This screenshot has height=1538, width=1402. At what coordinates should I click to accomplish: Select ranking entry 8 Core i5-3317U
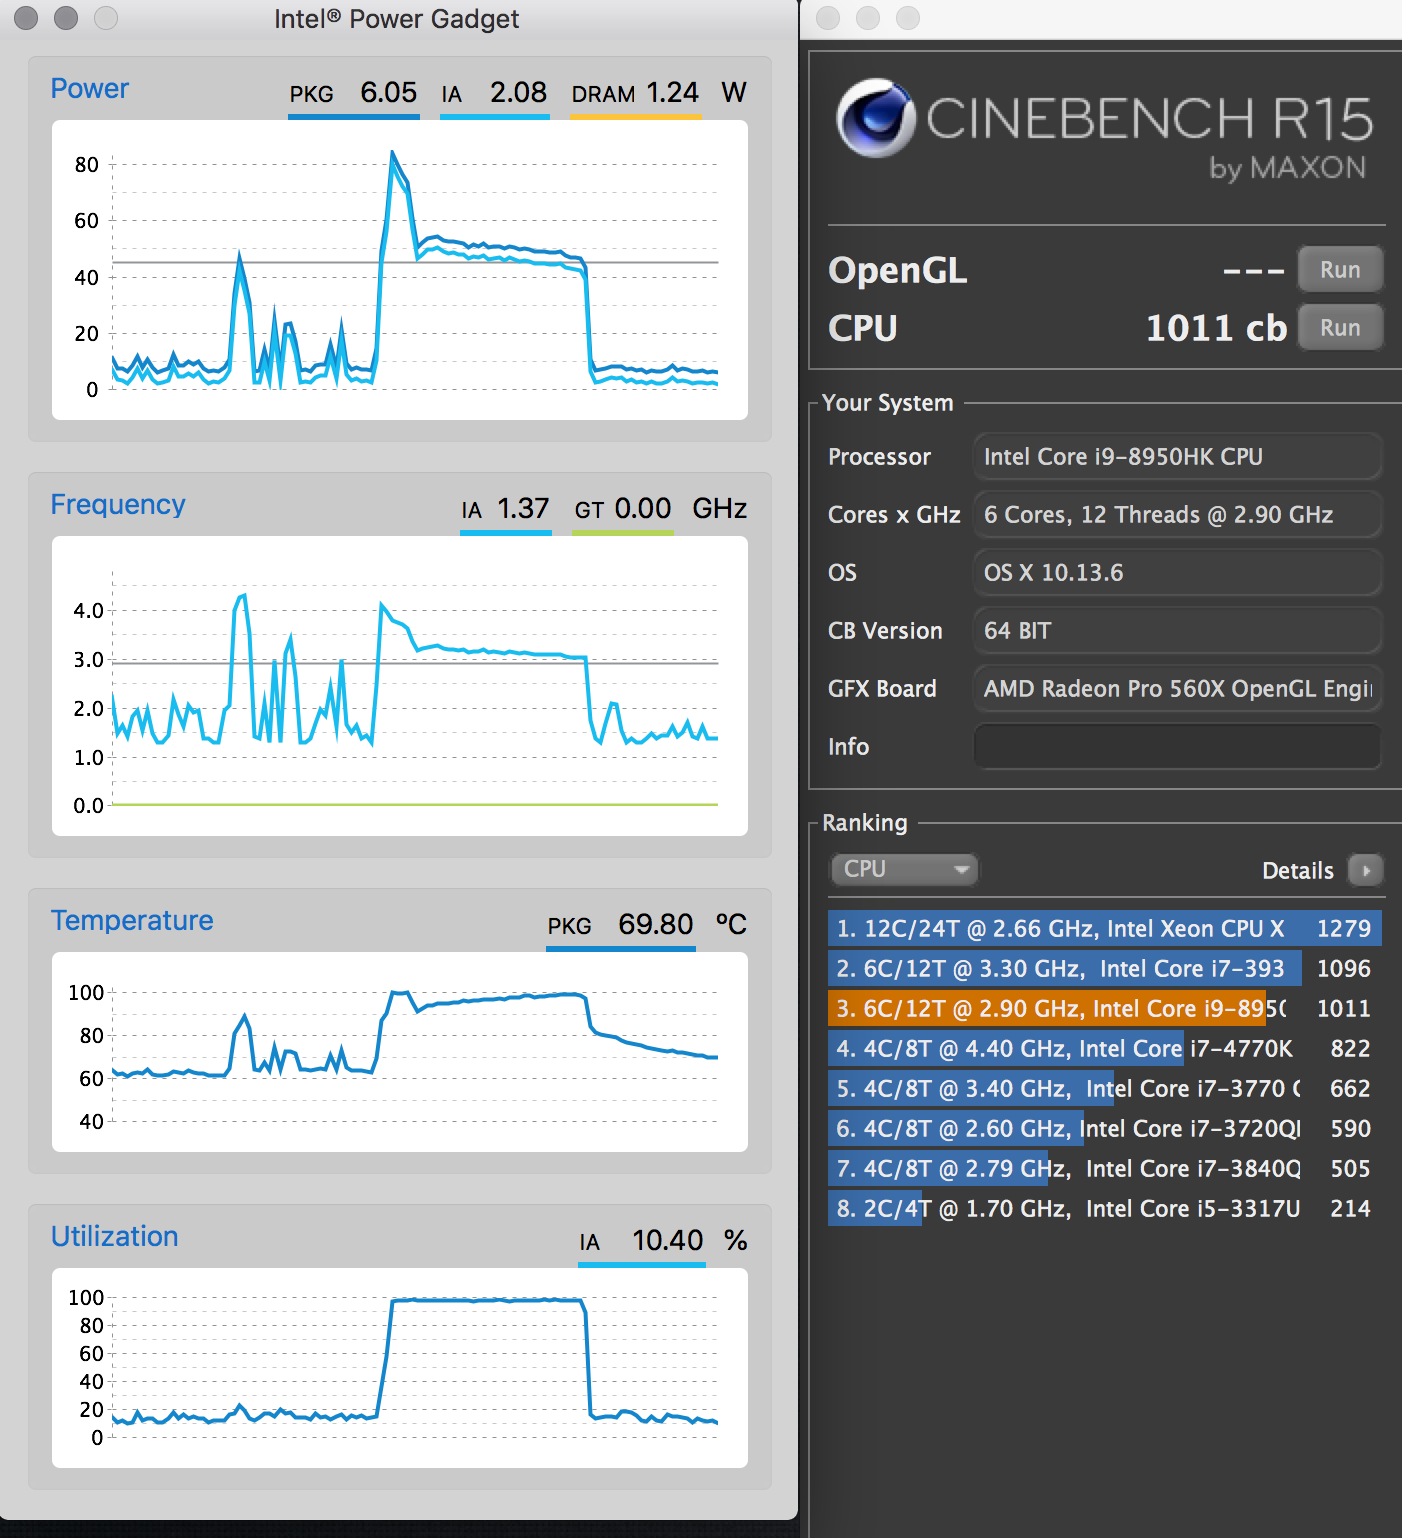coord(1104,1208)
